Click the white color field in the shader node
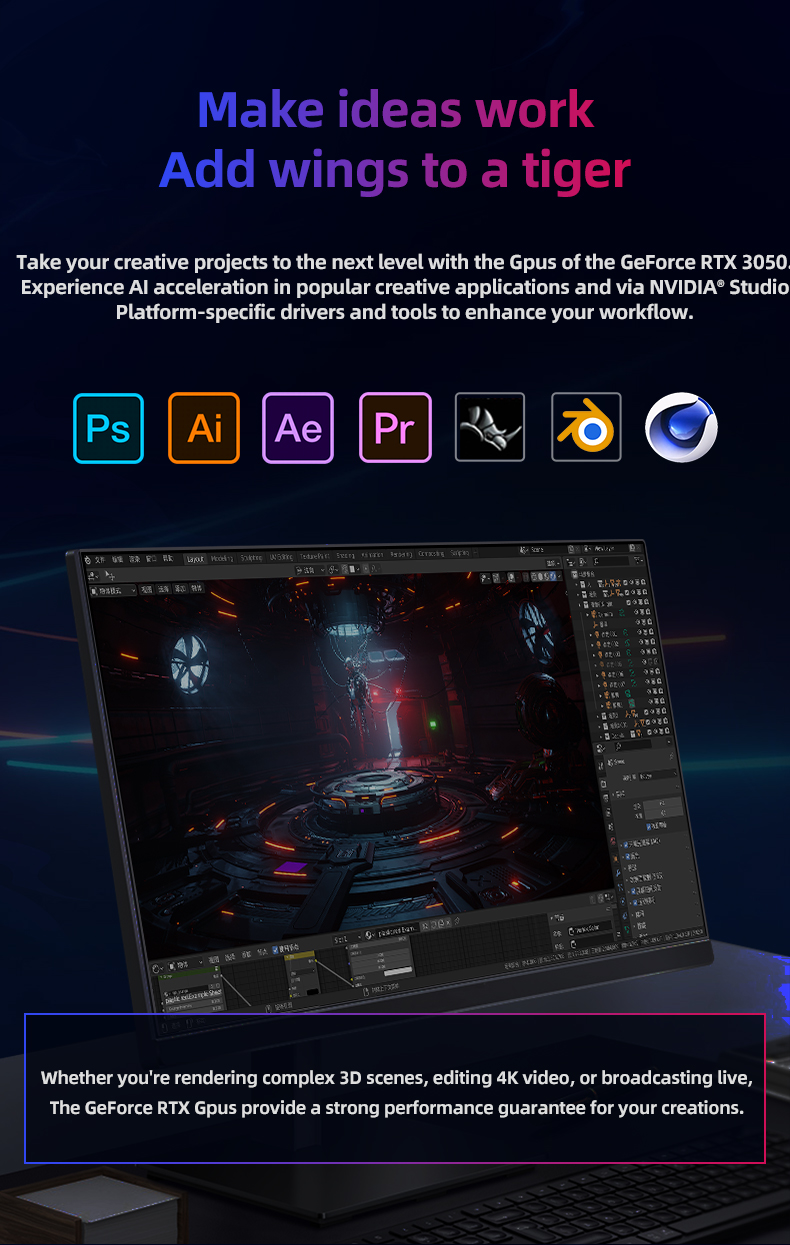The image size is (790, 1245). [x=397, y=971]
